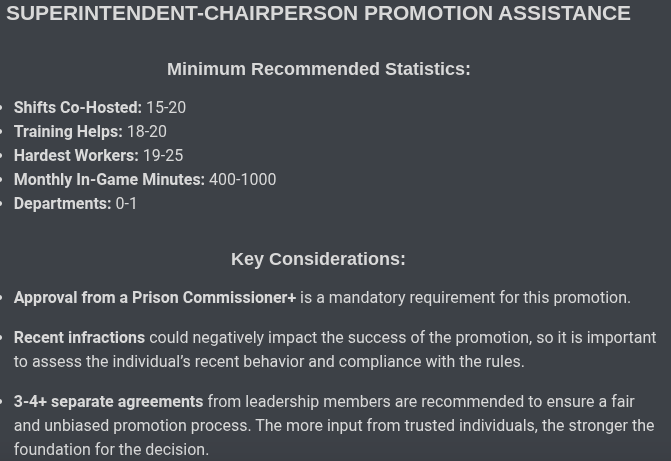Click the Hardest Workers label
The image size is (671, 461).
point(76,155)
